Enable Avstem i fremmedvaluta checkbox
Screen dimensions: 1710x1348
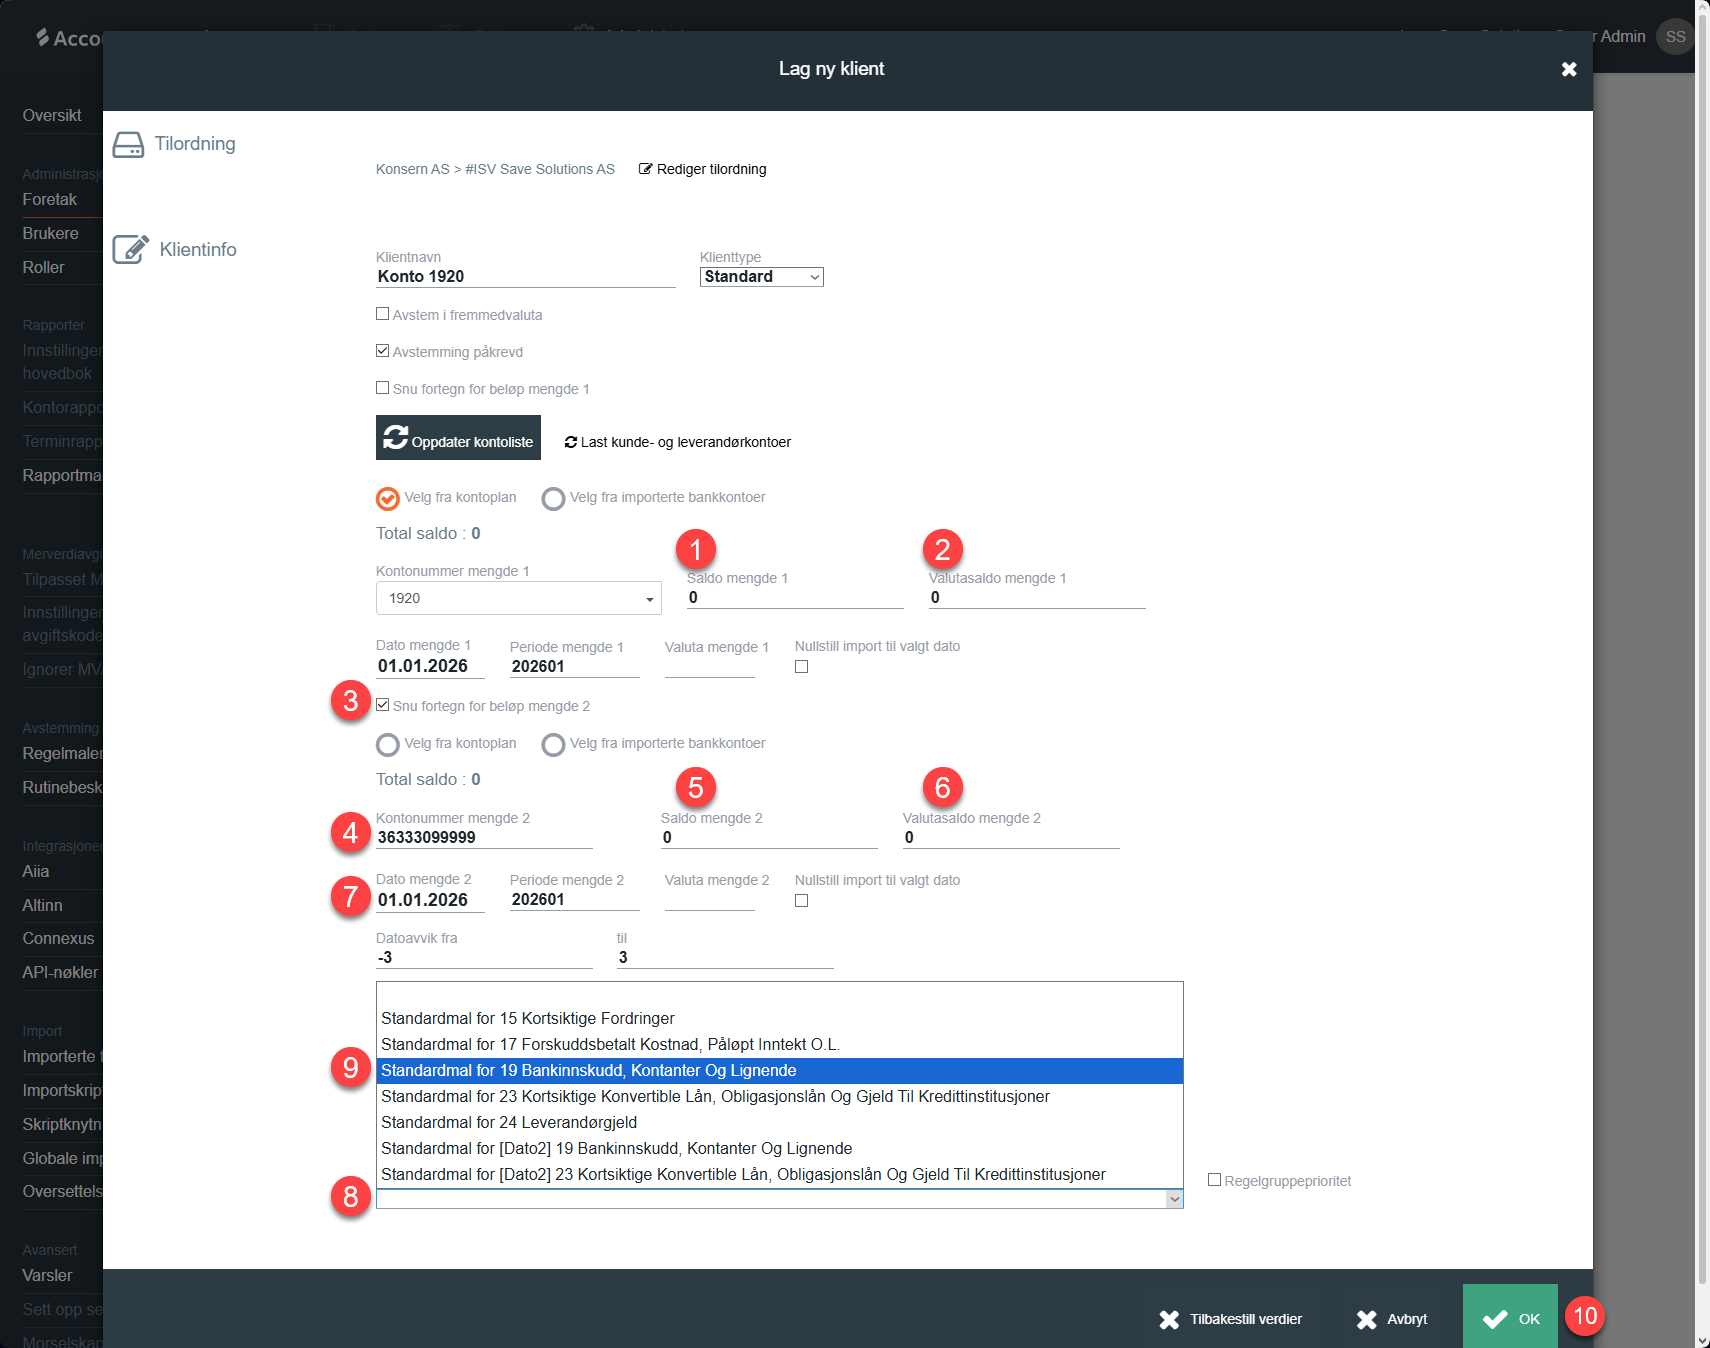382,314
